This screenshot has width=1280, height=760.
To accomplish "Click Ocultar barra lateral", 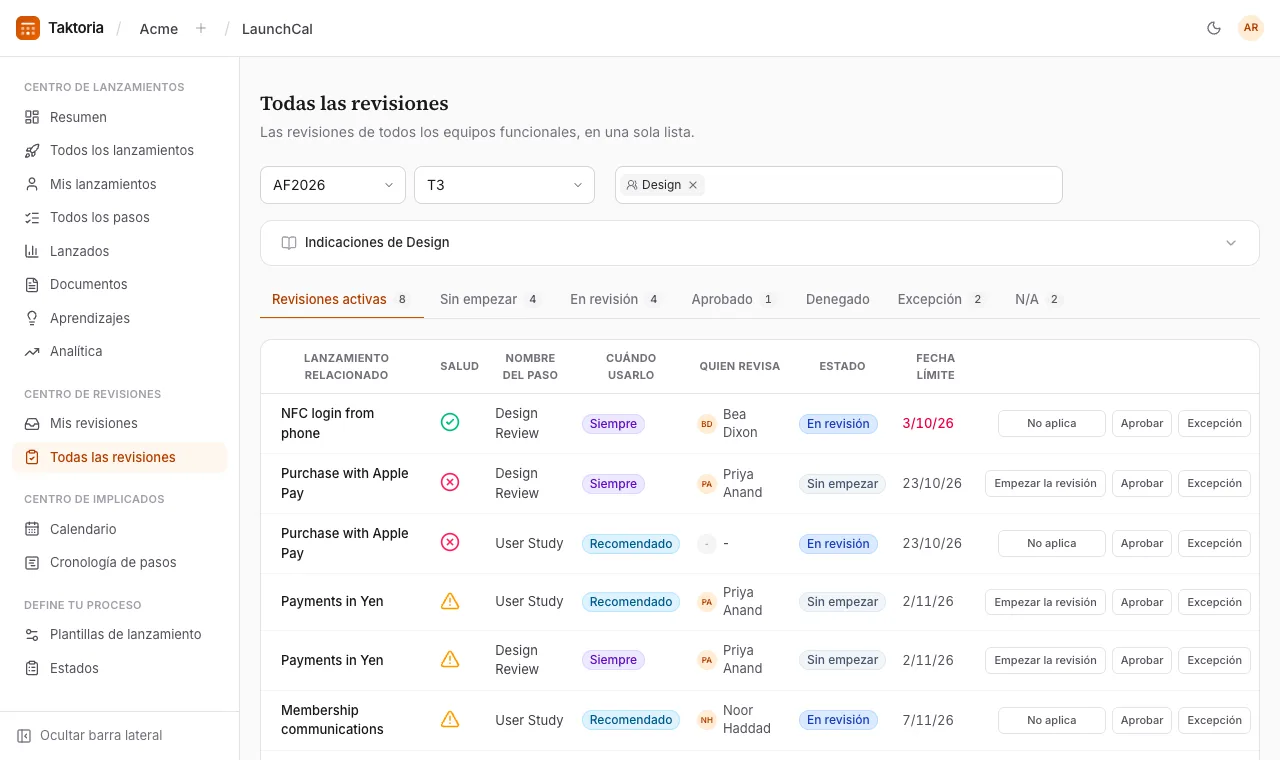I will point(90,735).
